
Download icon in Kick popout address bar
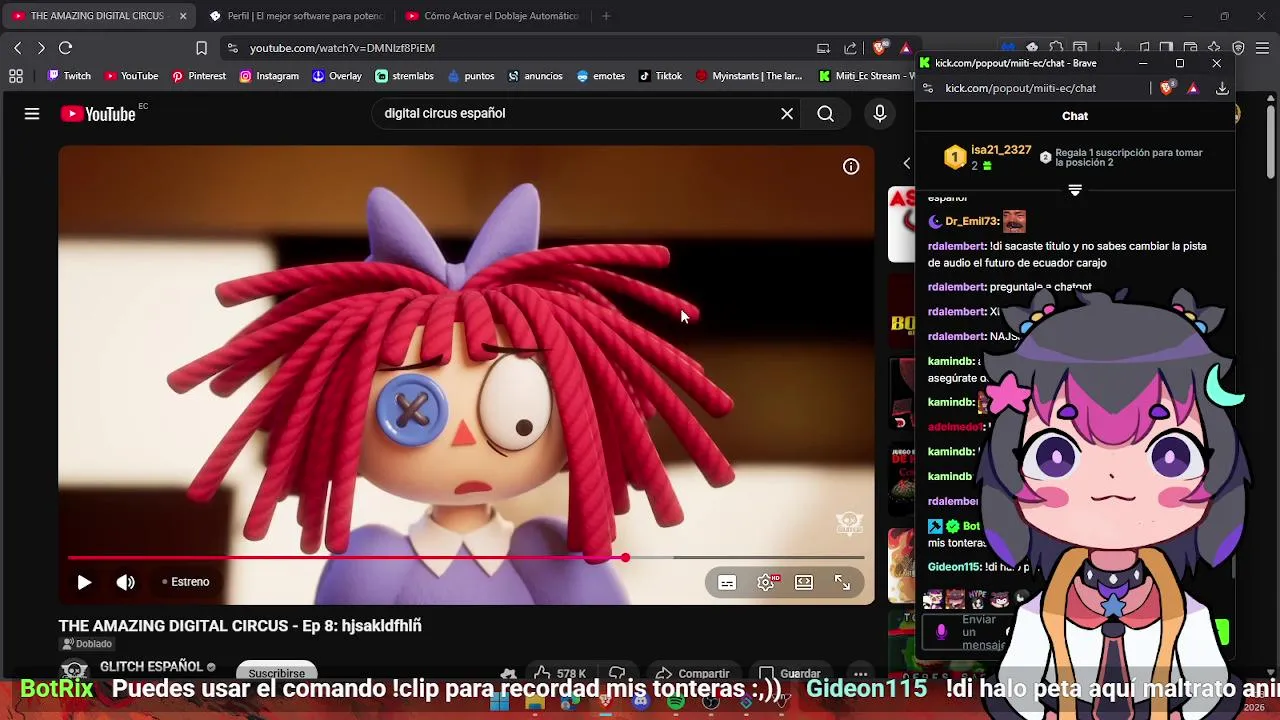[1222, 88]
